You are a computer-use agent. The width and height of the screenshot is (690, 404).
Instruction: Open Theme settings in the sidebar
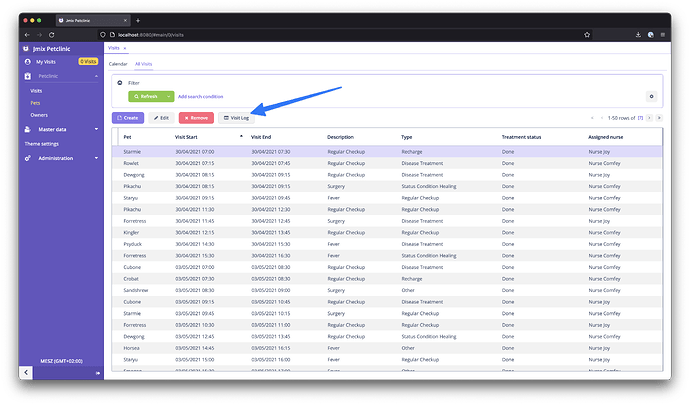point(42,144)
